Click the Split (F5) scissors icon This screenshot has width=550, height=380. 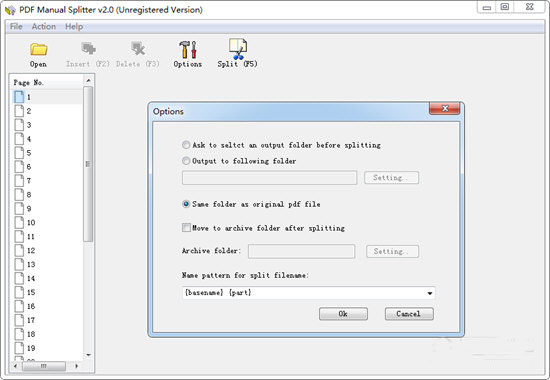(237, 49)
